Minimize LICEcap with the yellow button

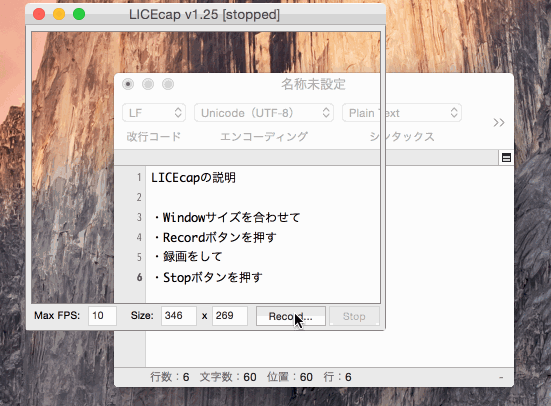click(59, 14)
